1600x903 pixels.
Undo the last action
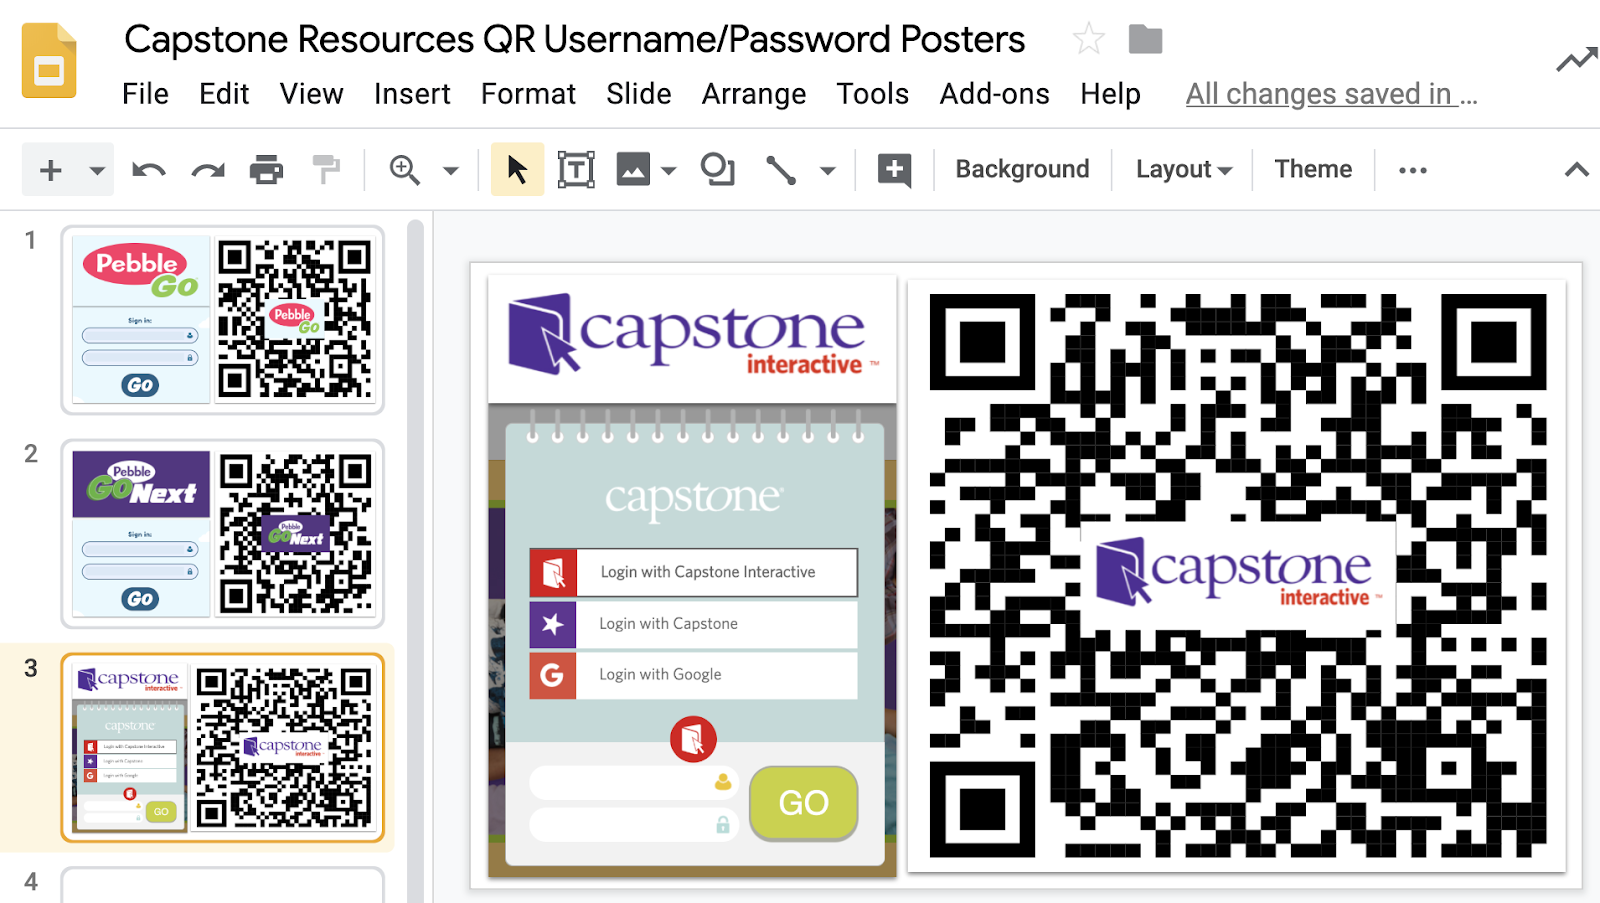point(148,169)
